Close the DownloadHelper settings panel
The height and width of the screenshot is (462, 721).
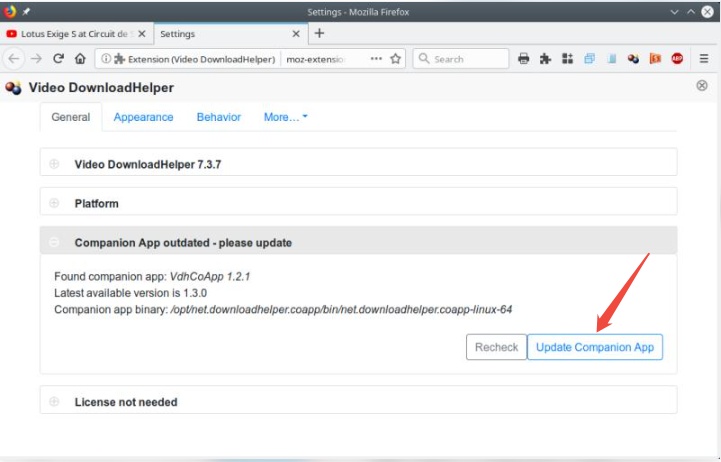click(702, 85)
